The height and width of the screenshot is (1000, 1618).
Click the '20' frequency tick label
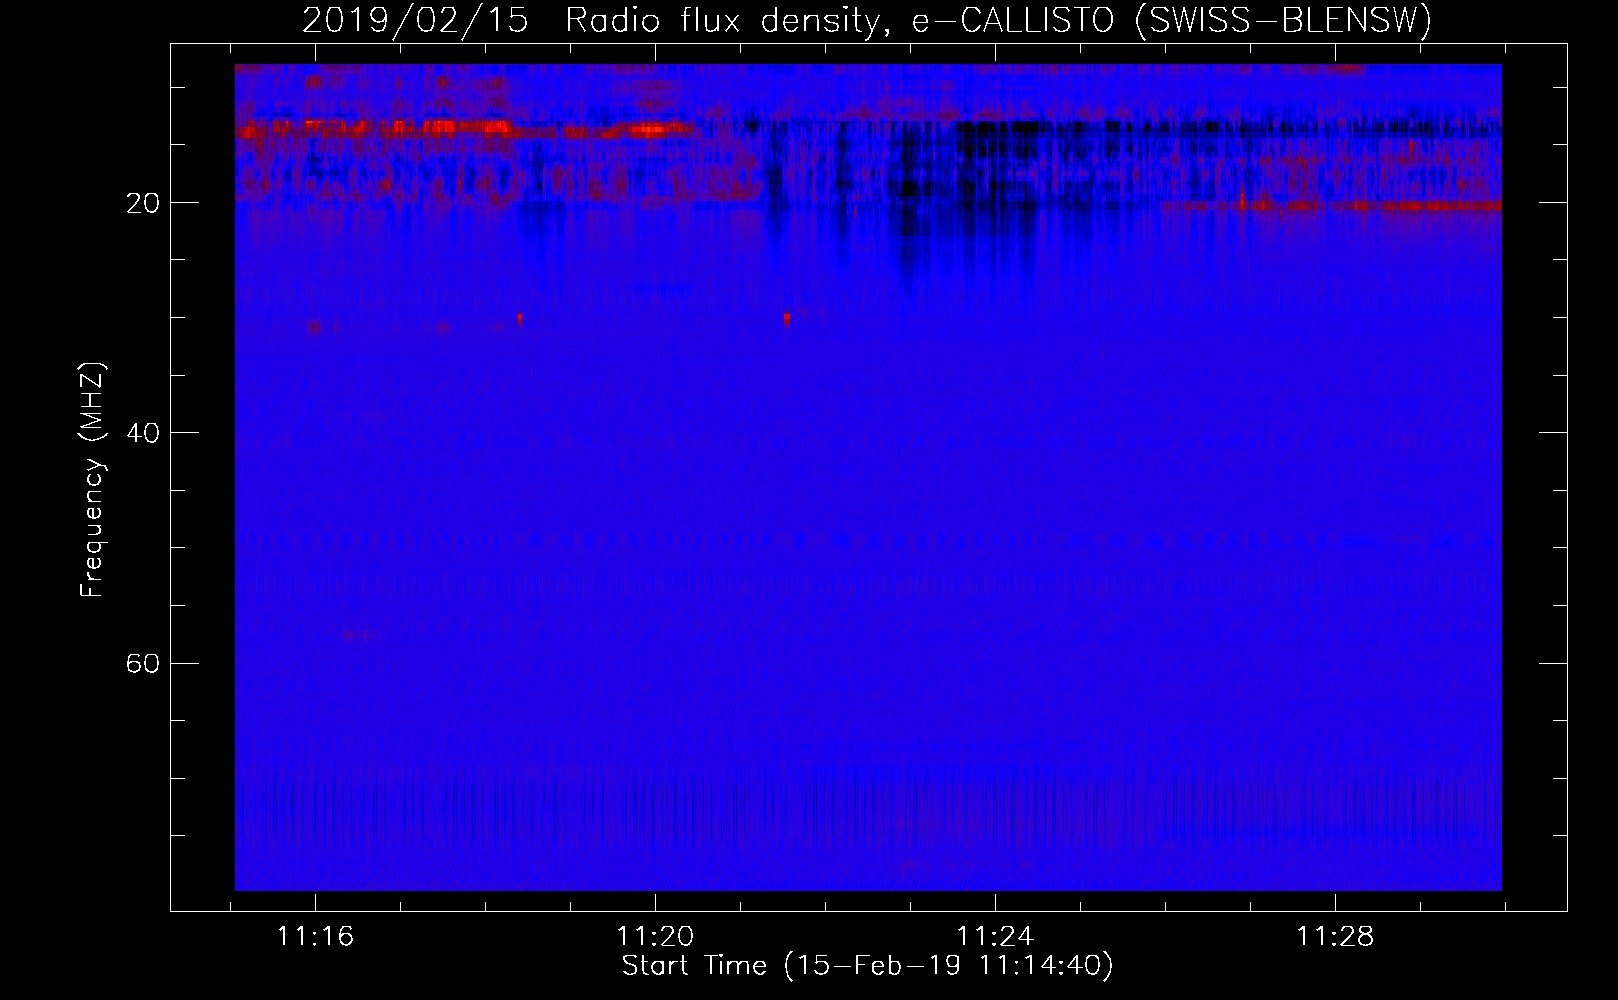(143, 203)
